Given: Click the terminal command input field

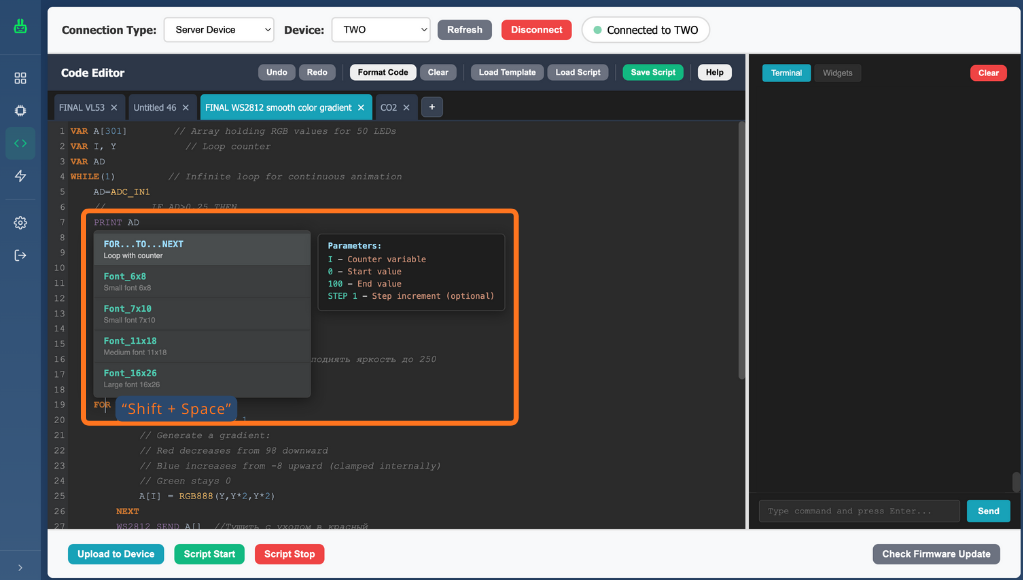Looking at the screenshot, I should (858, 511).
